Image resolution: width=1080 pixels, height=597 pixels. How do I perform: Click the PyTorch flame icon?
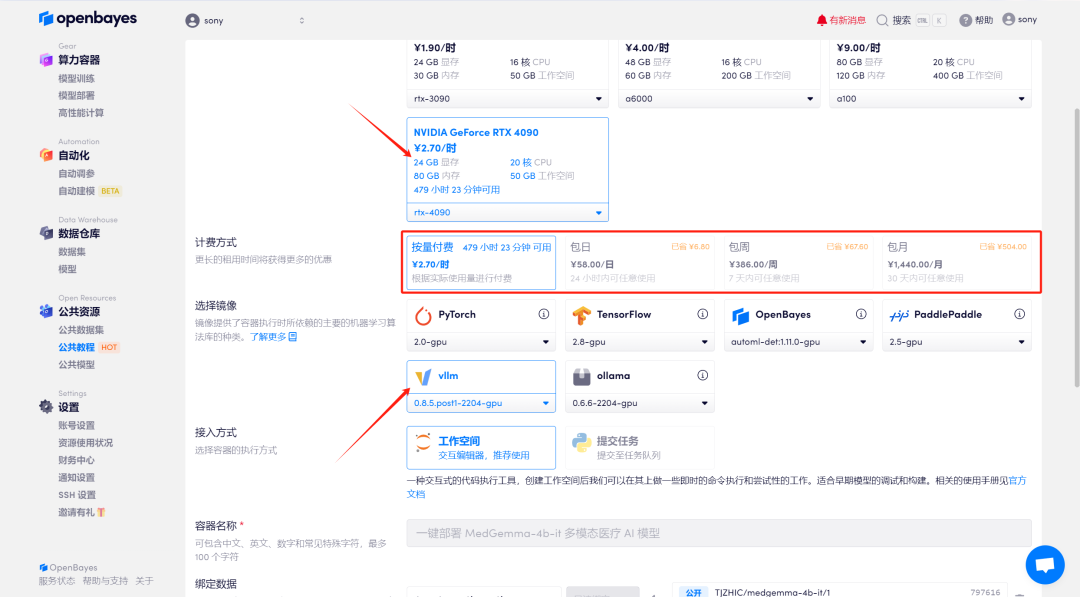(x=423, y=315)
